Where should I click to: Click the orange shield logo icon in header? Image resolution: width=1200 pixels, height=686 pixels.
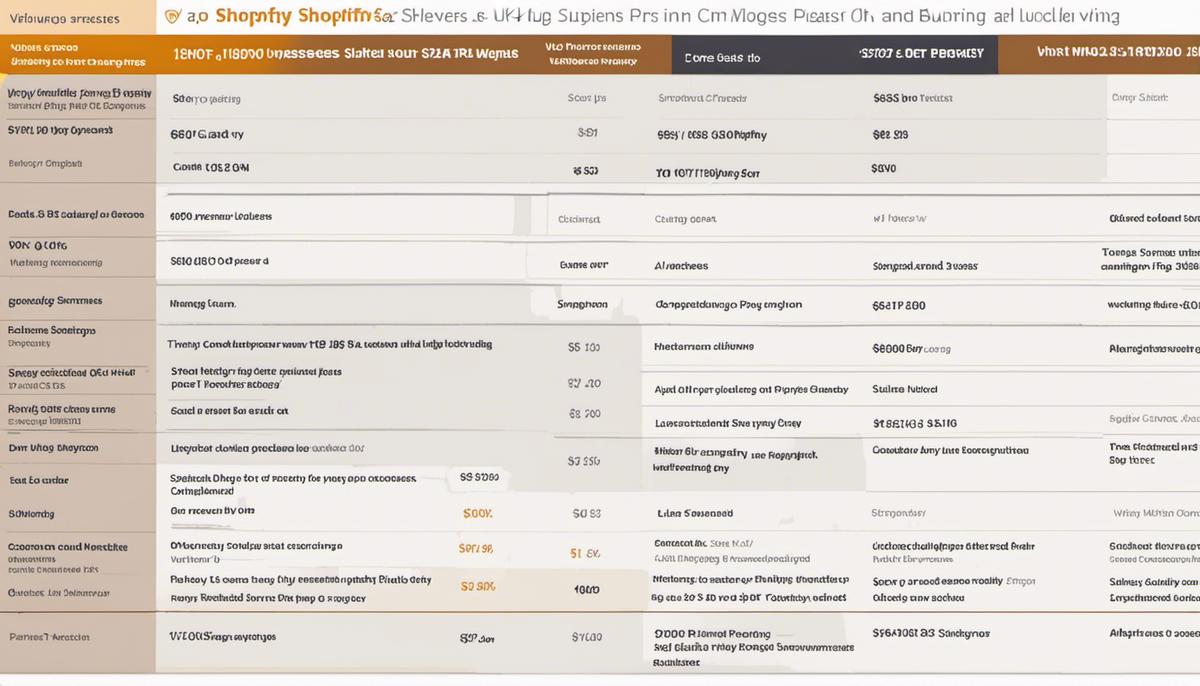(171, 17)
